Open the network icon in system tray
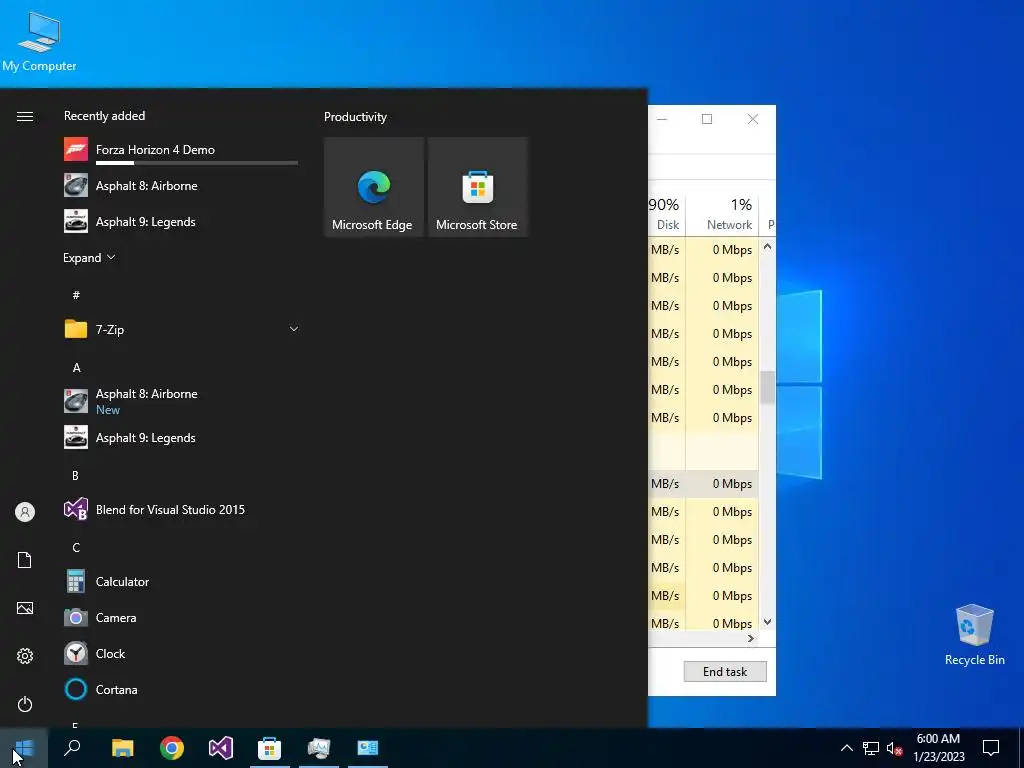 click(871, 748)
